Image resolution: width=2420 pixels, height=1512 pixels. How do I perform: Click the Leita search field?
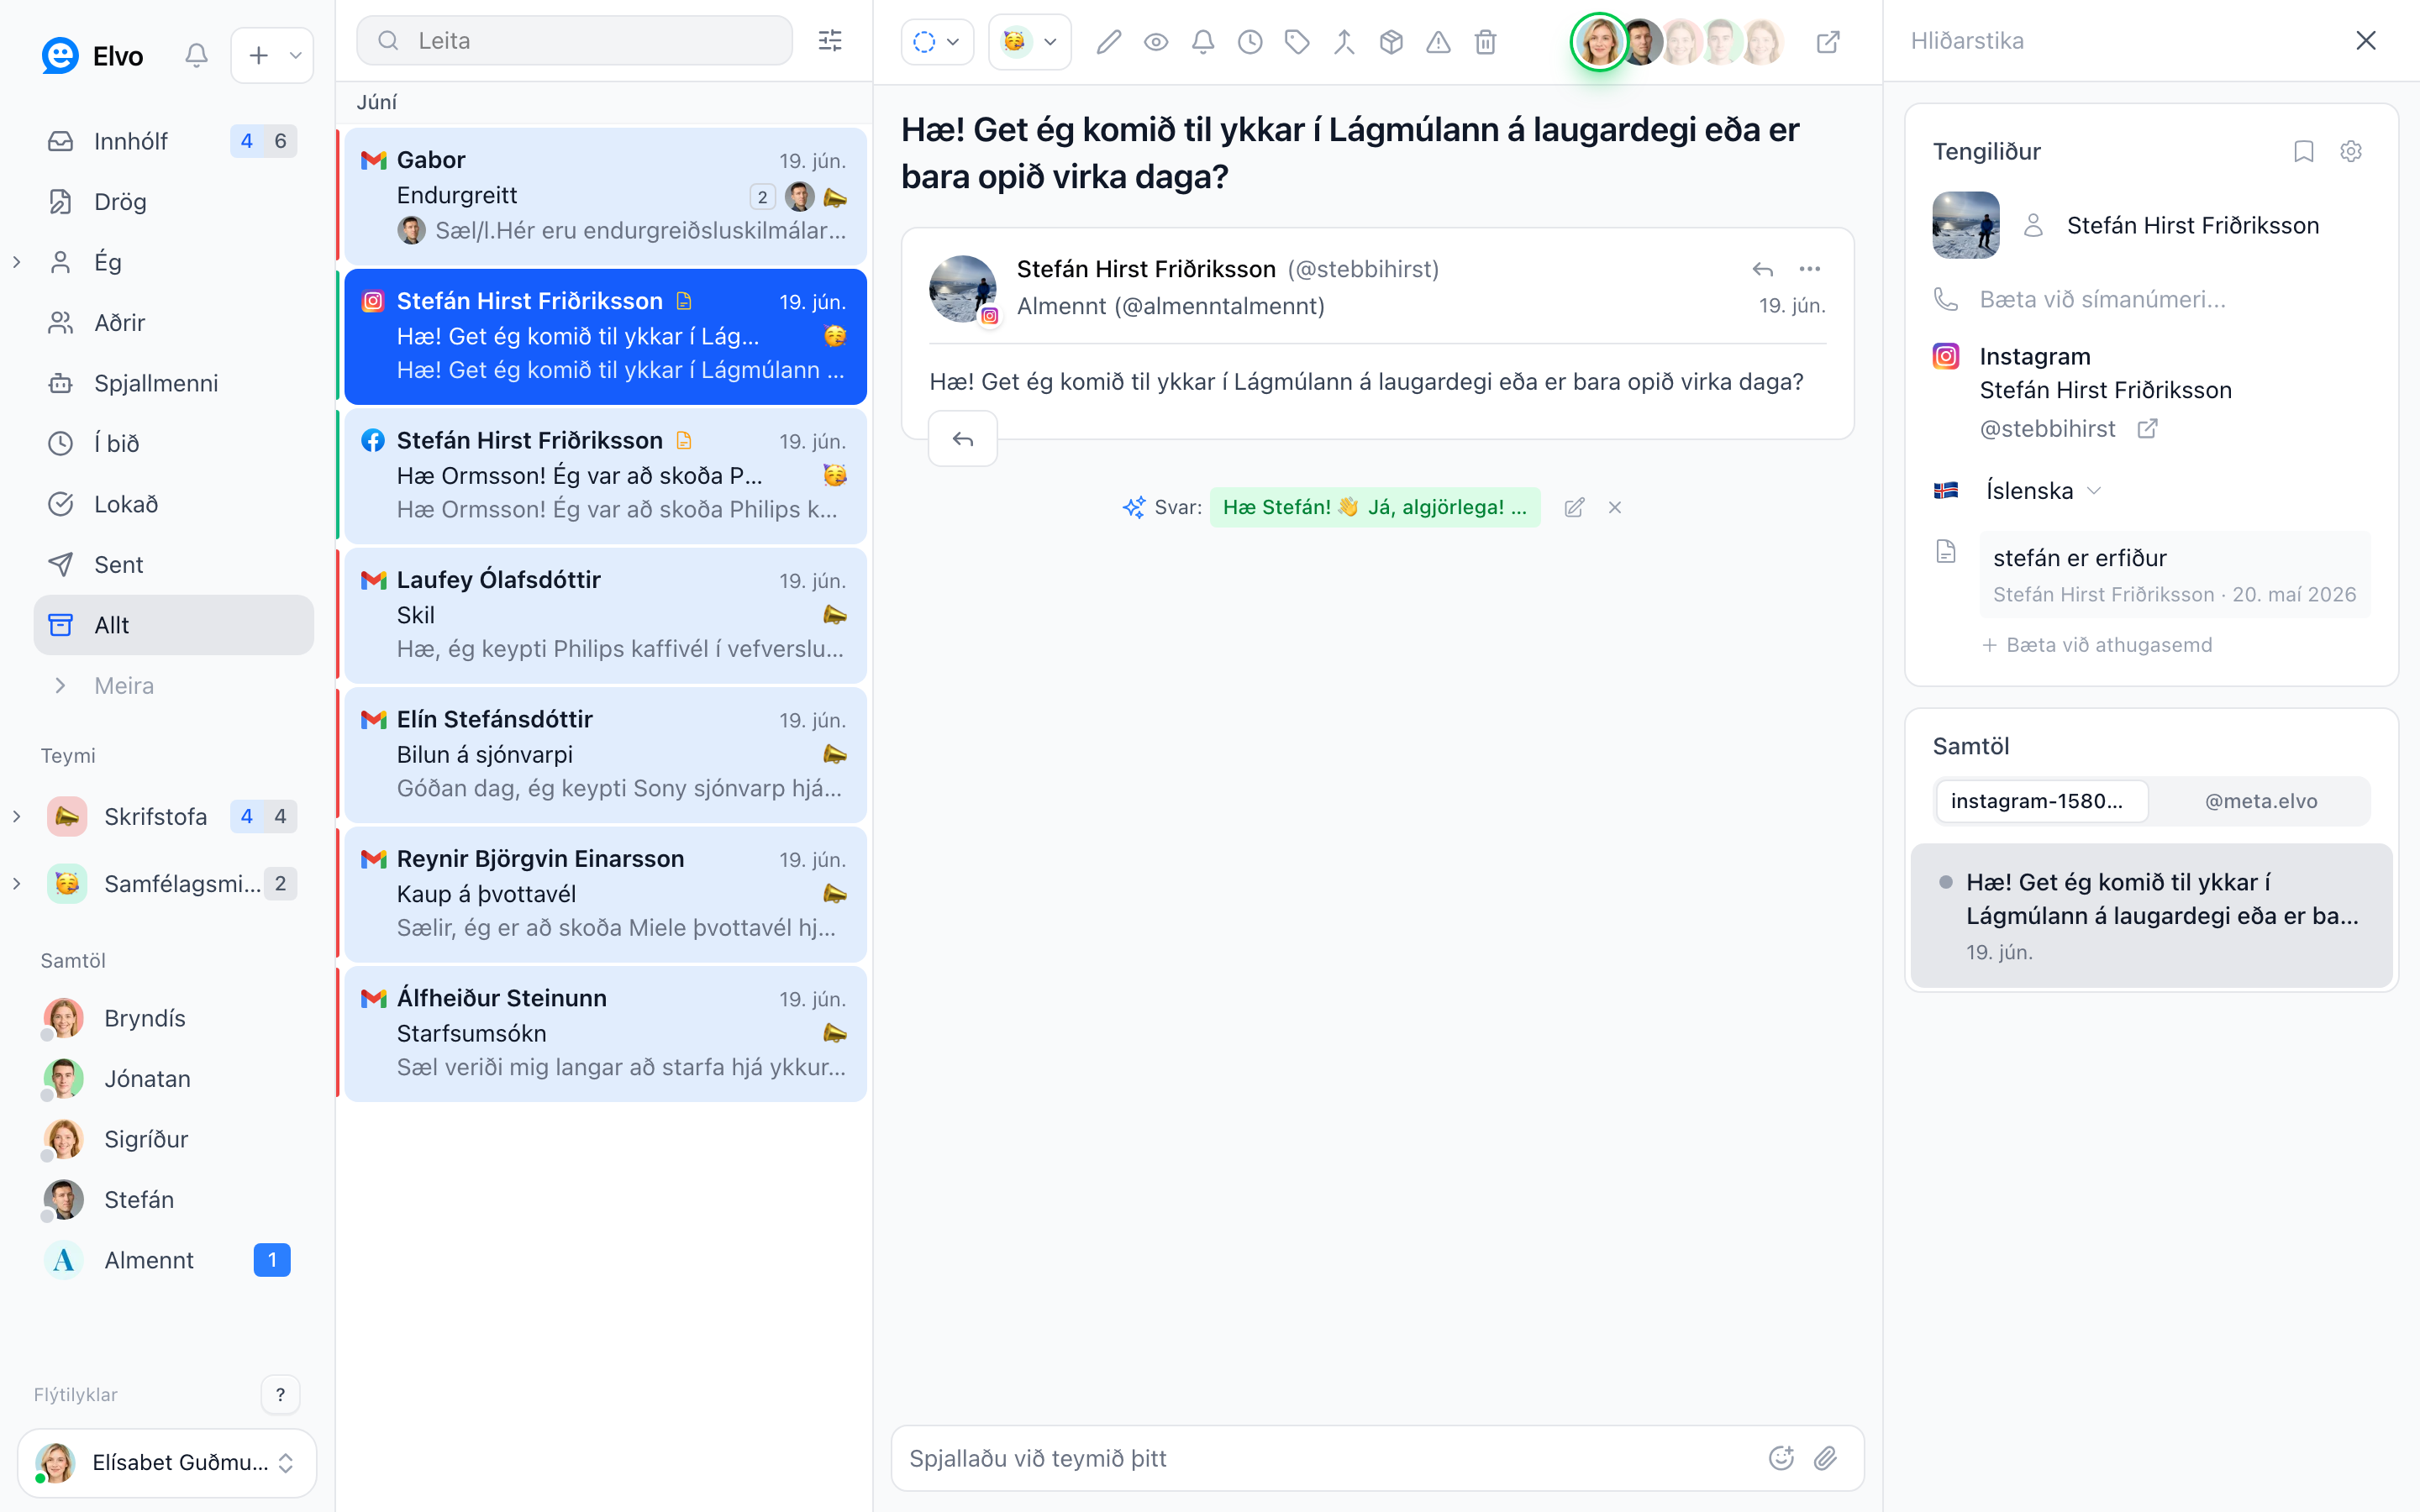click(575, 40)
